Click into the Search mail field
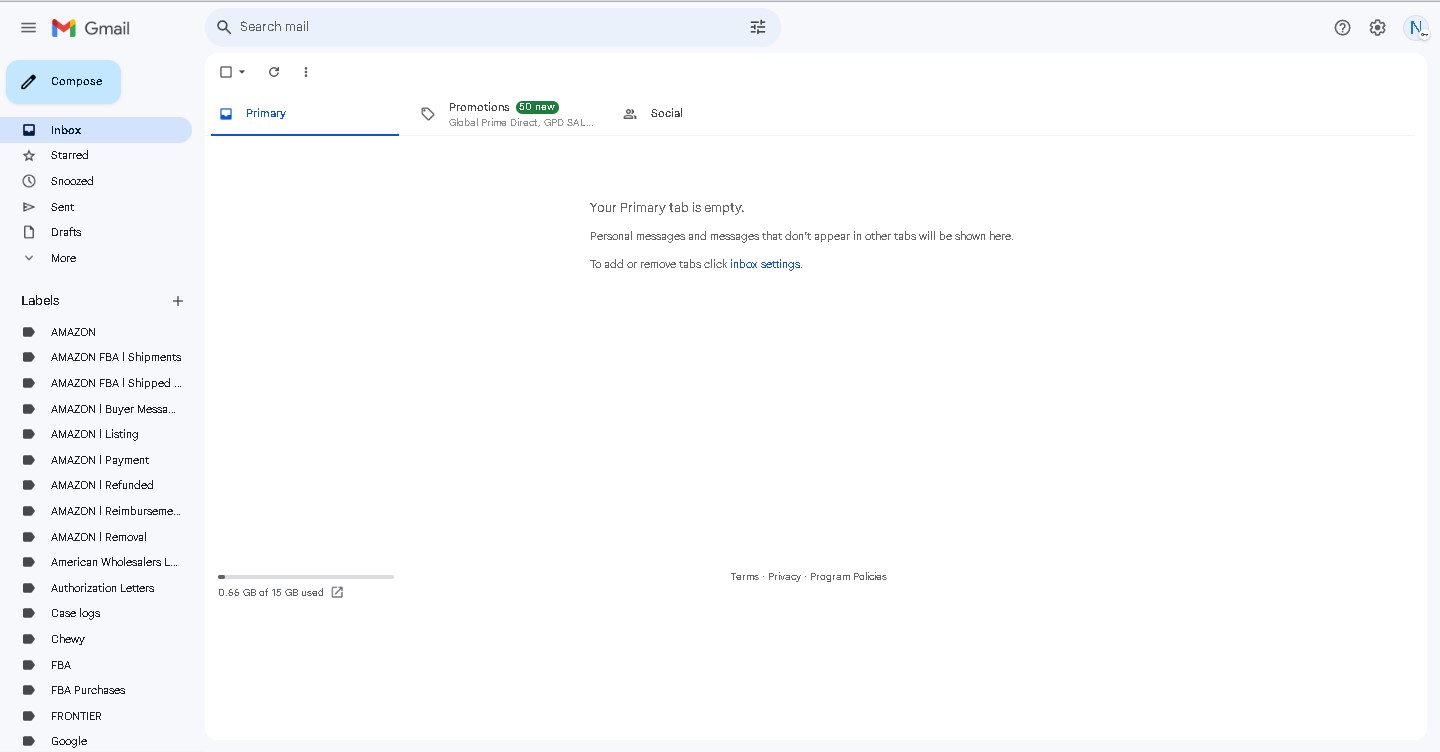1440x752 pixels. 490,27
